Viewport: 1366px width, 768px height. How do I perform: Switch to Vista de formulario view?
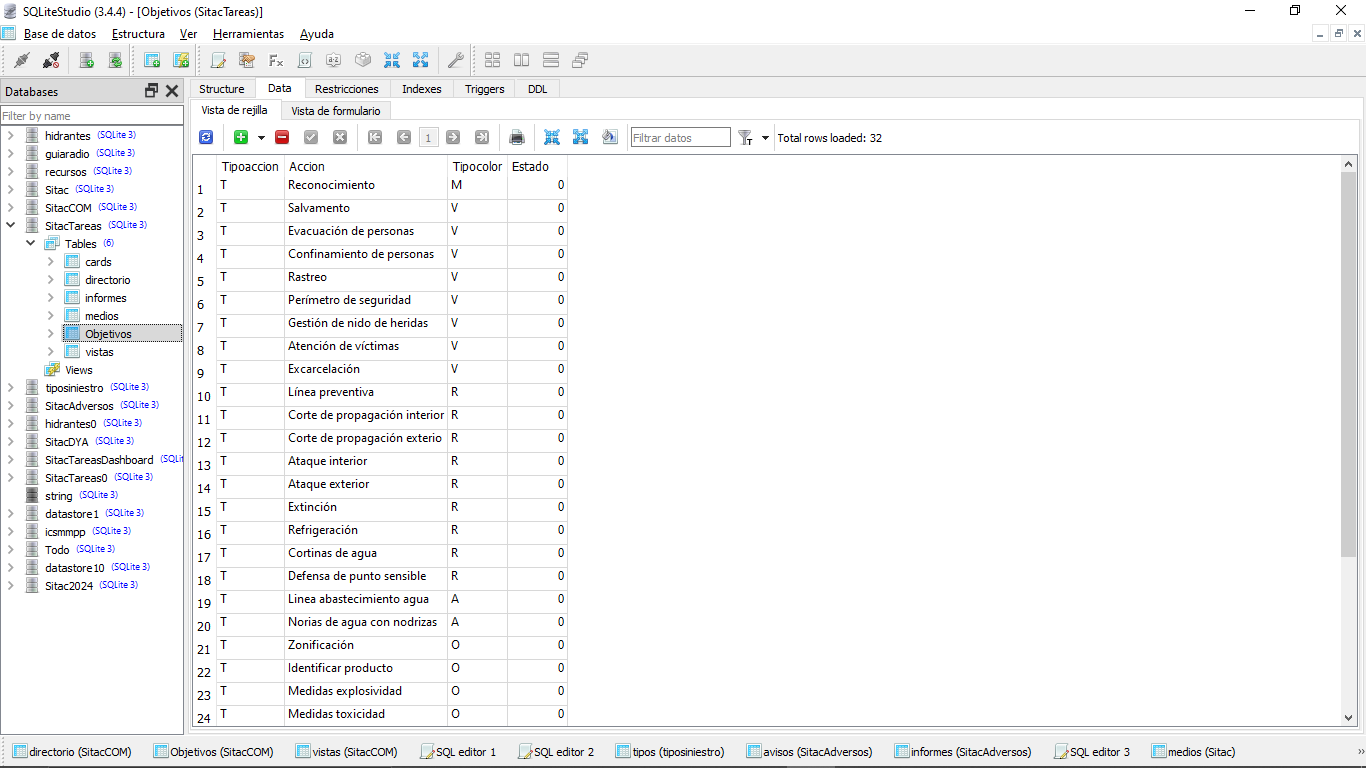tap(335, 111)
